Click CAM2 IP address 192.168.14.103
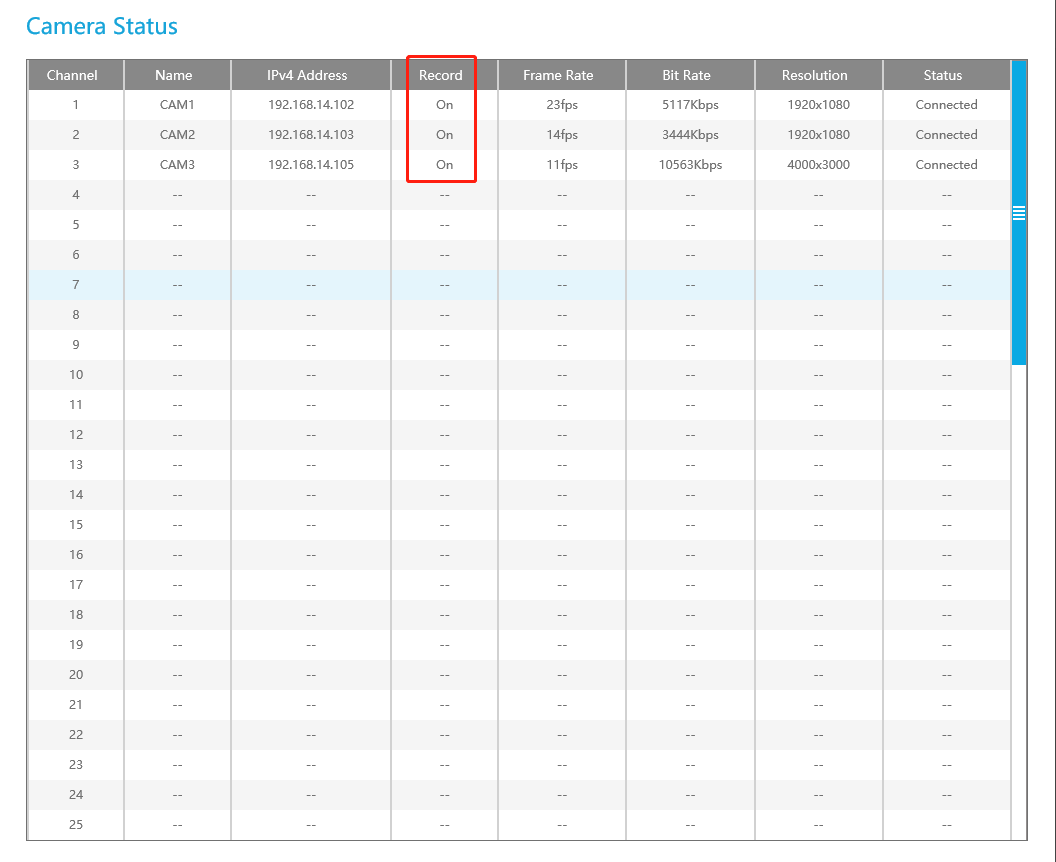The image size is (1056, 862). tap(310, 135)
